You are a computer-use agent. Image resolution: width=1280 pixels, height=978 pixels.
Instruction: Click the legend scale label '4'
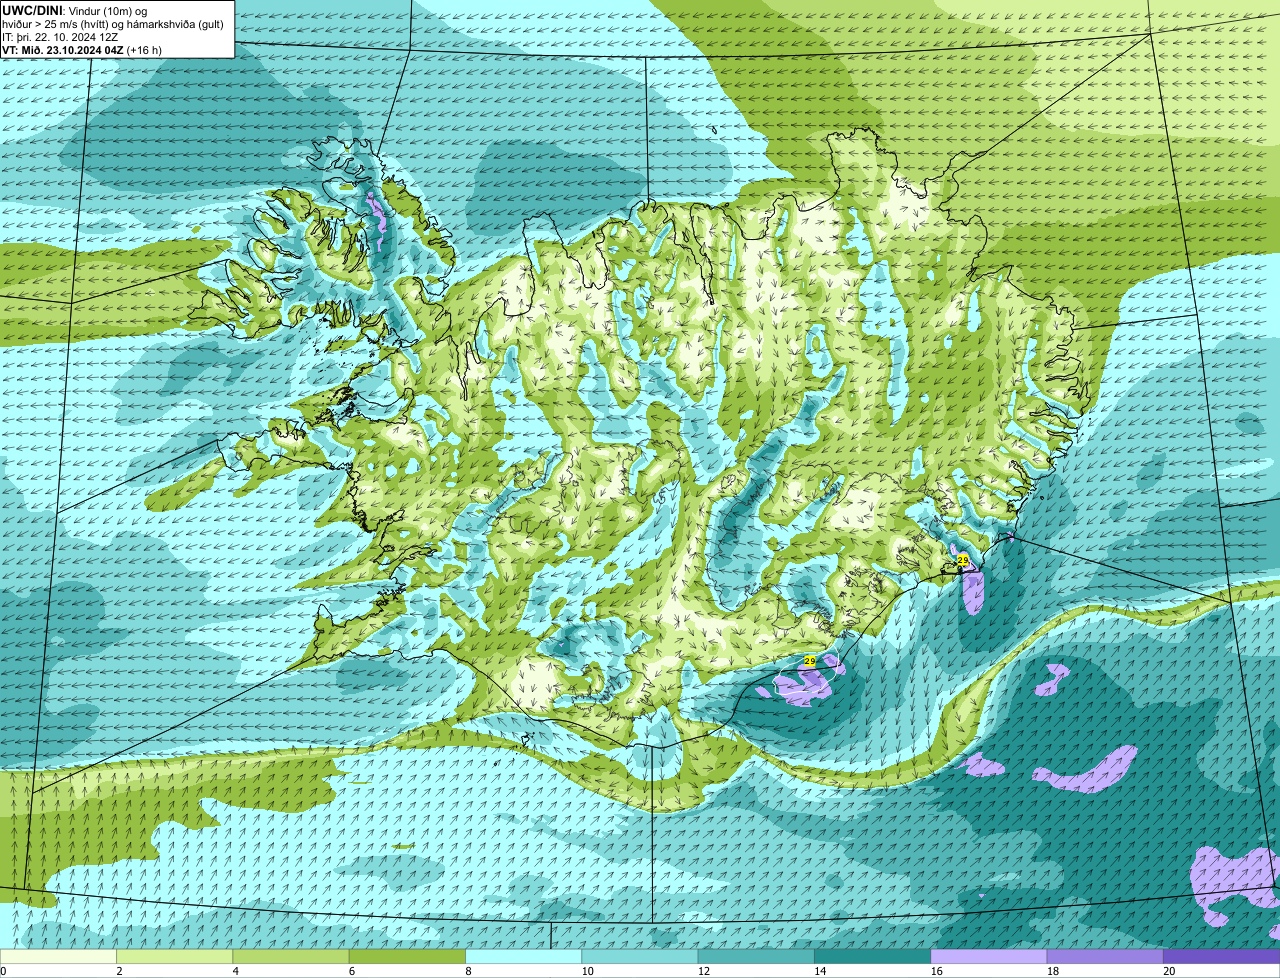(235, 971)
